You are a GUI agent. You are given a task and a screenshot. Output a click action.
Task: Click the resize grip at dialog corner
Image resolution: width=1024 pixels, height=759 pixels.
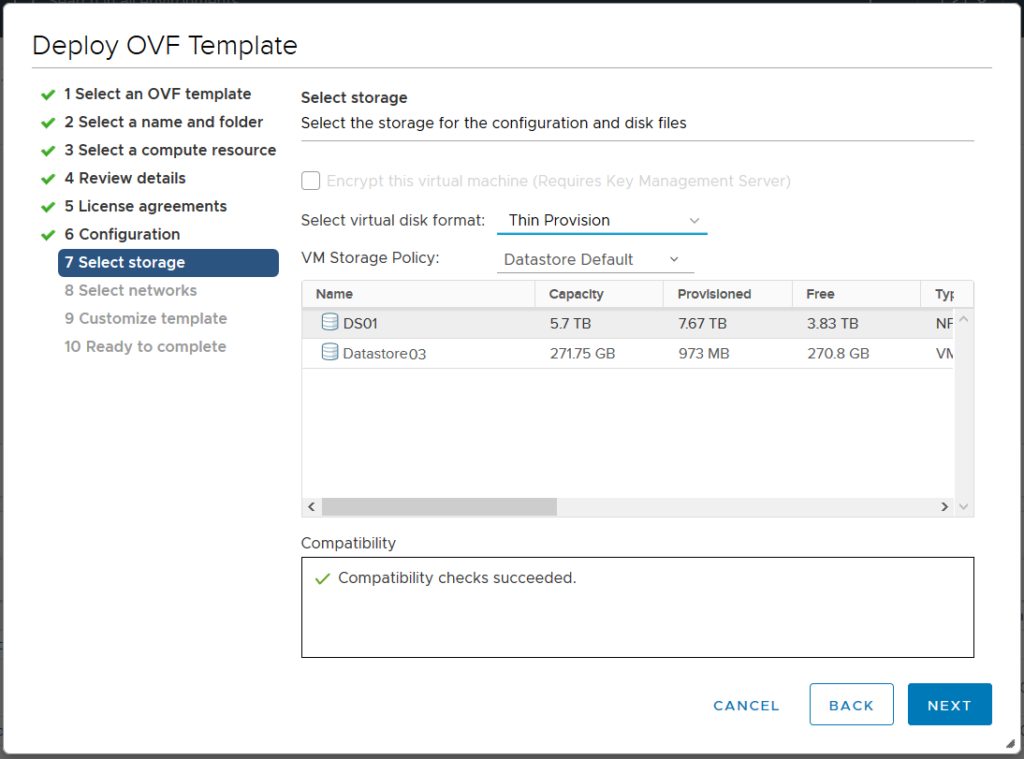pos(1008,743)
